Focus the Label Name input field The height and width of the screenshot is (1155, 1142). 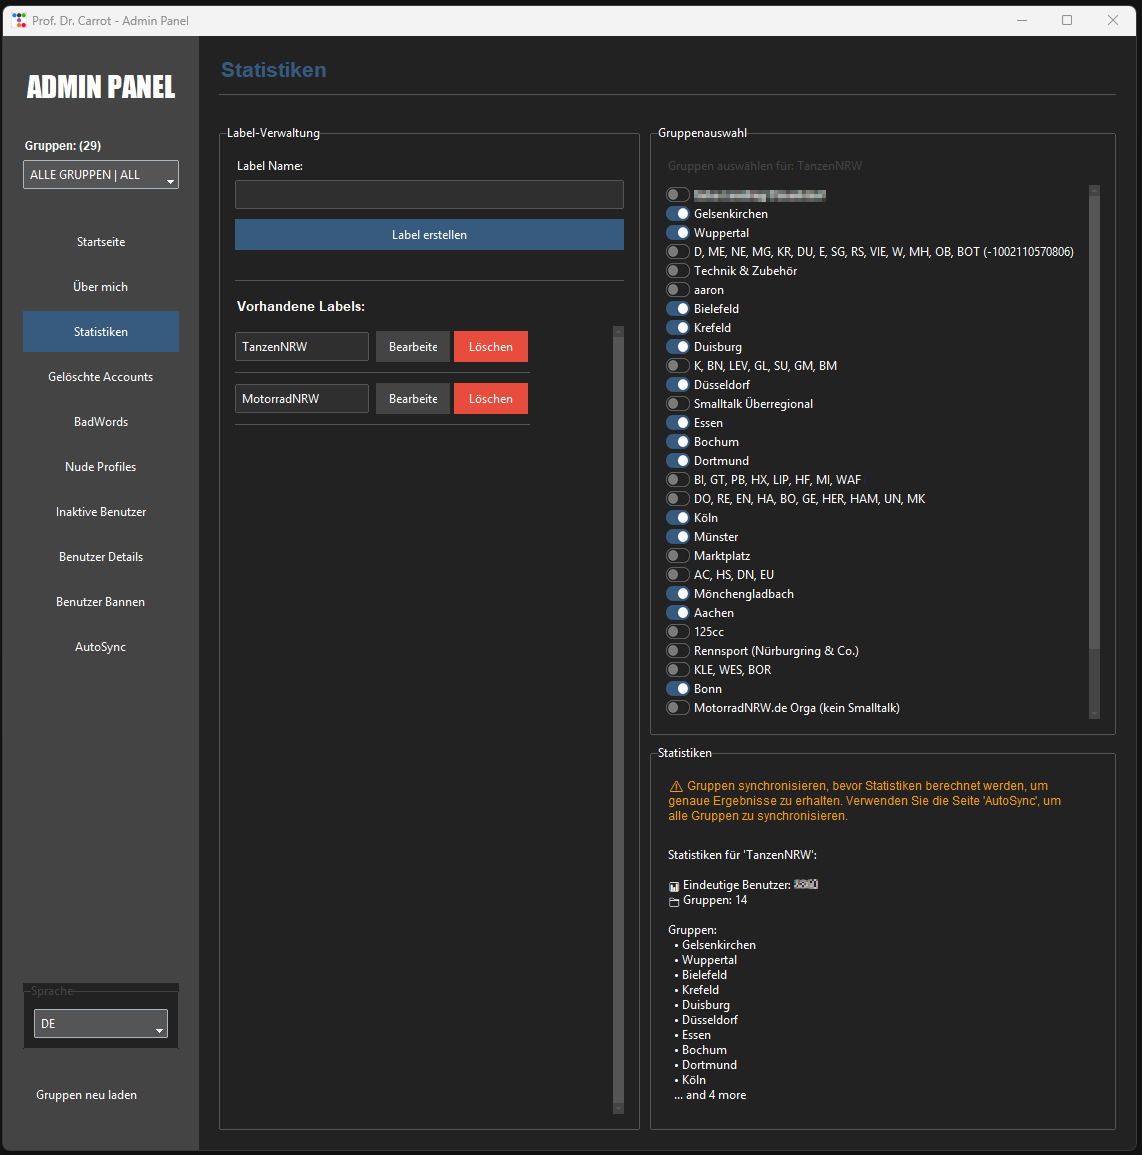pyautogui.click(x=429, y=195)
